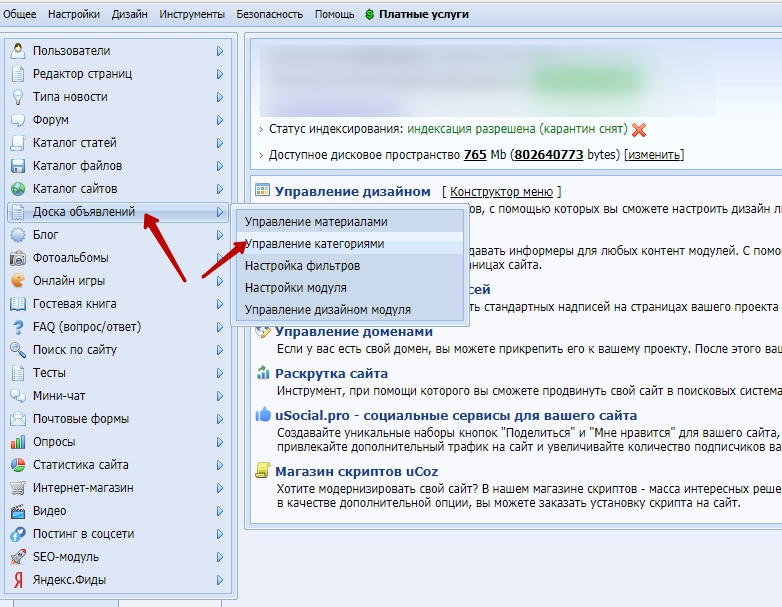Click the red X next to indexing status
782x607 pixels.
click(639, 130)
